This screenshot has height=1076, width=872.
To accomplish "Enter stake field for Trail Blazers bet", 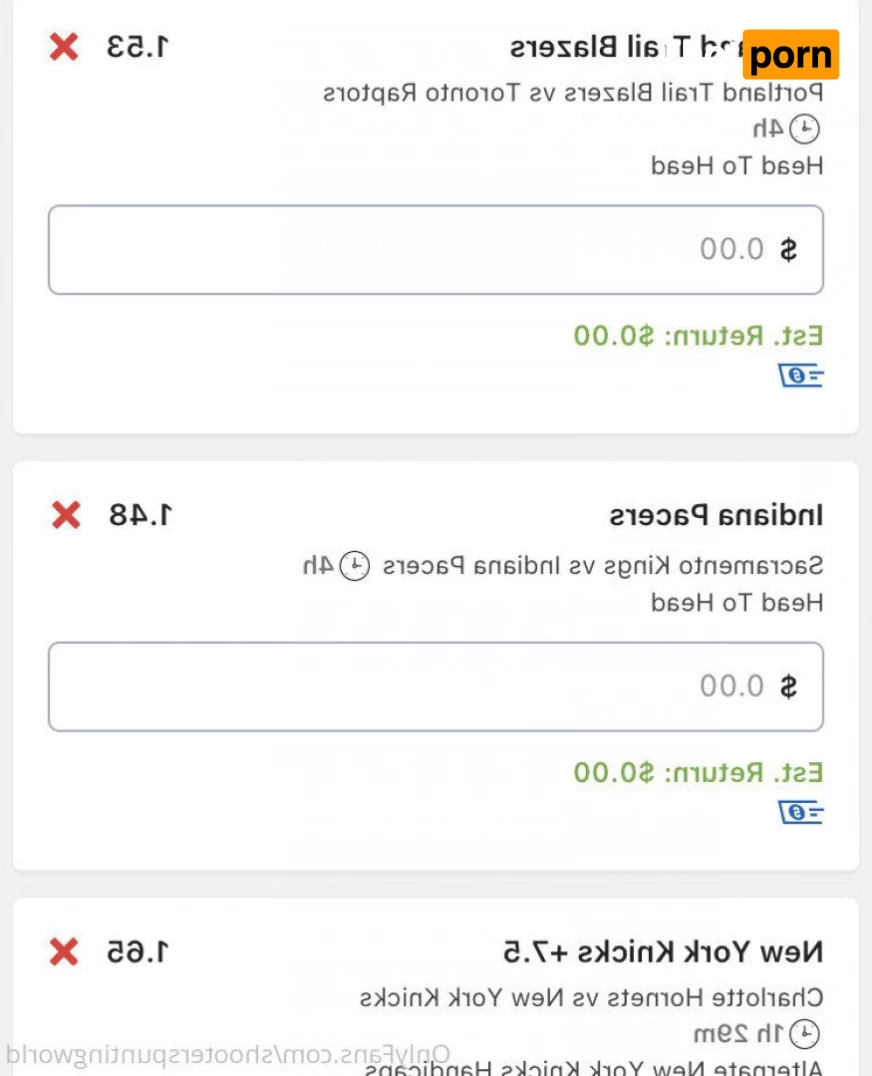I will [x=435, y=250].
